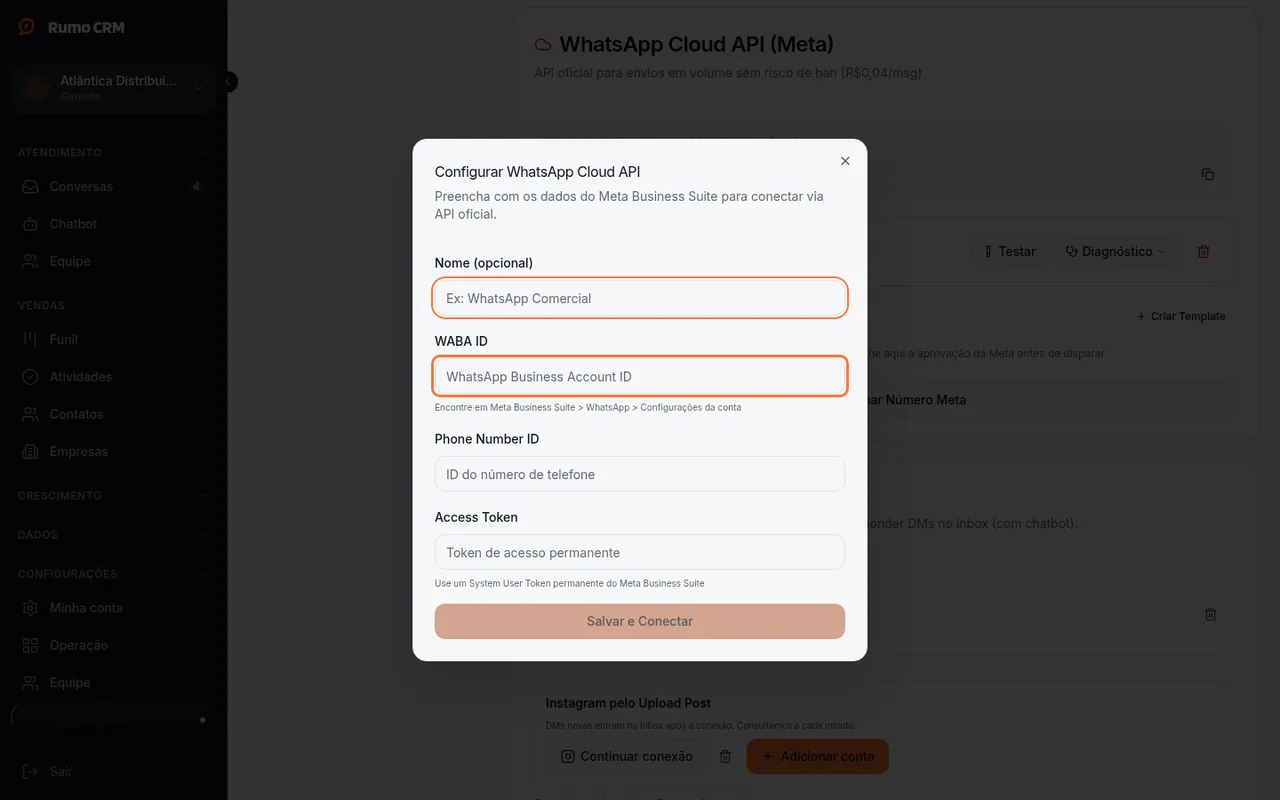Click the Nome (opcional) input field
Screen dimensions: 1280x800
pyautogui.click(x=640, y=298)
